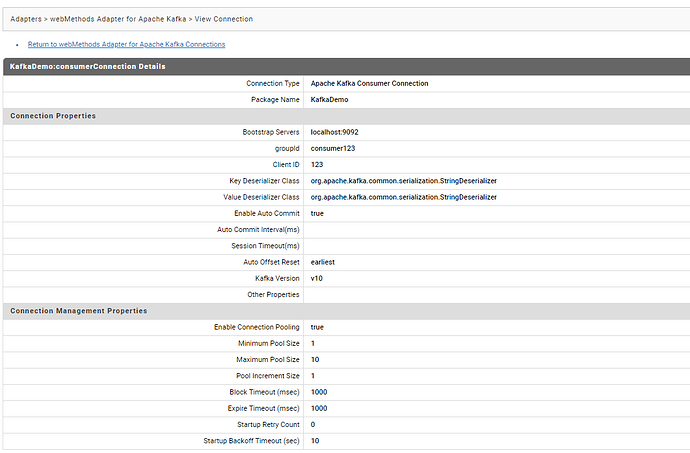
Task: Select the Pool Increment Size value 1
Action: tap(313, 376)
